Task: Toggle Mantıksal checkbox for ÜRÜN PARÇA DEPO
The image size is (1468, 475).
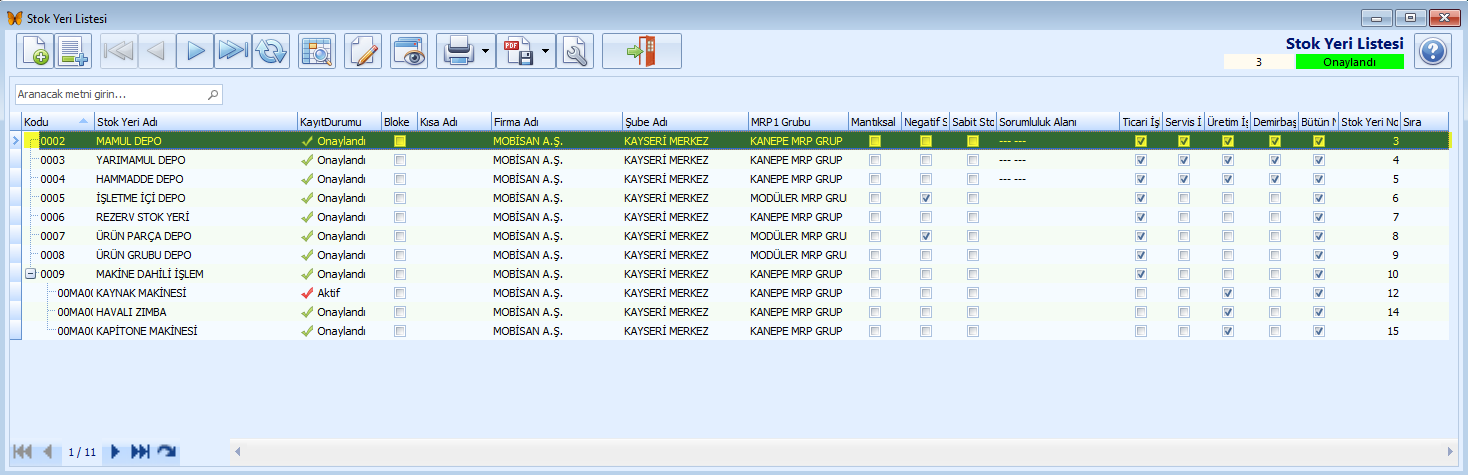Action: pos(875,236)
